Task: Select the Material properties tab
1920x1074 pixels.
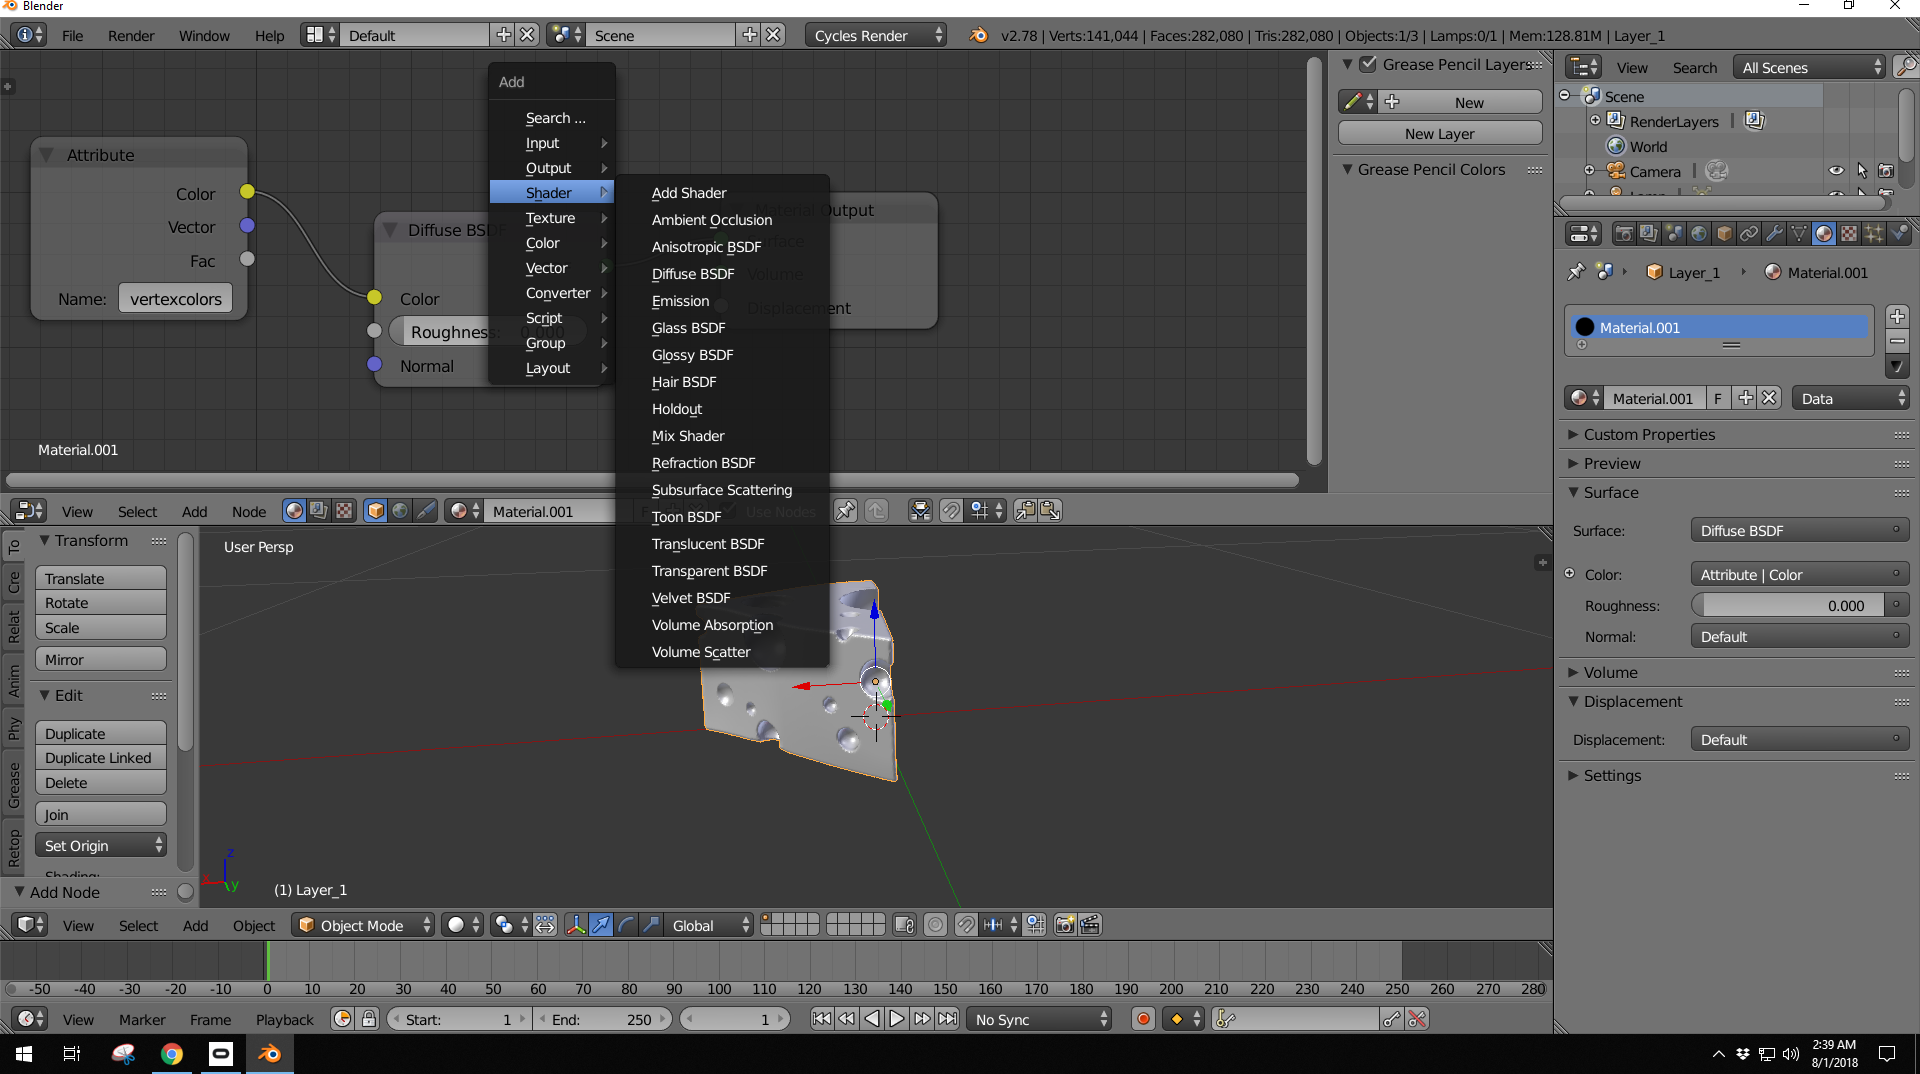Action: (x=1825, y=233)
